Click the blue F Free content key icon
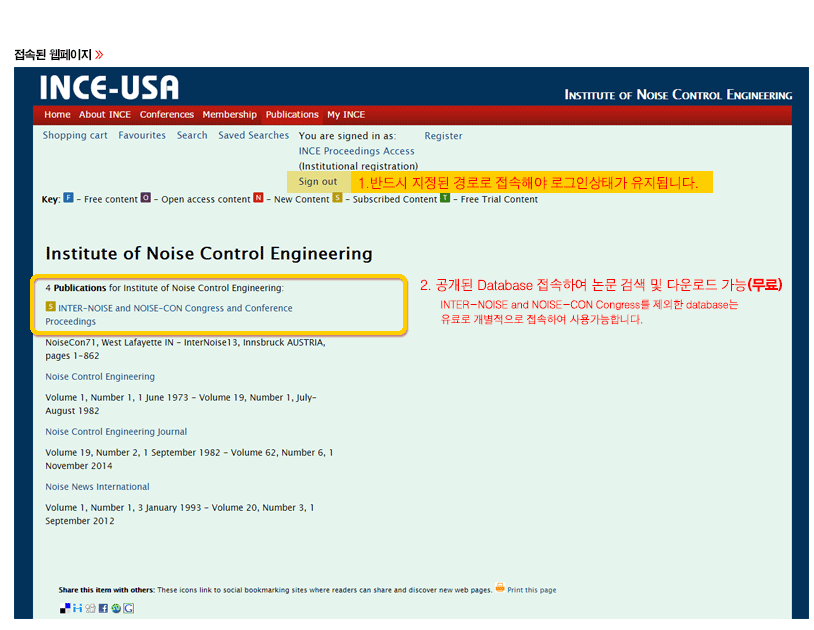The image size is (814, 630). (x=69, y=198)
